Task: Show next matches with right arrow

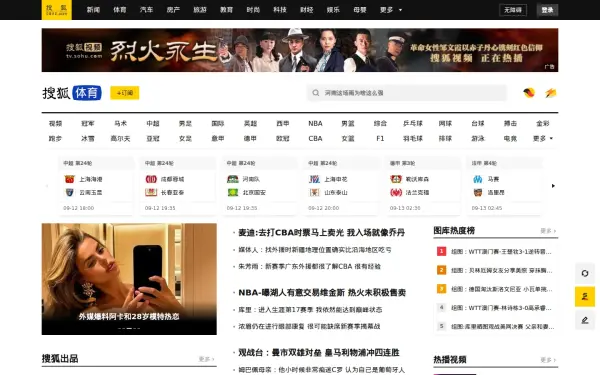Action: click(553, 186)
